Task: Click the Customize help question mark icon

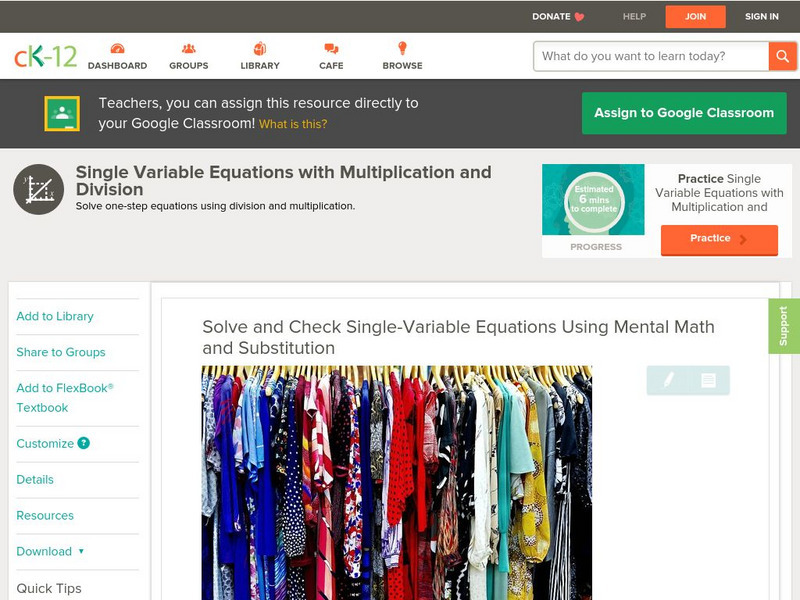Action: tap(84, 443)
